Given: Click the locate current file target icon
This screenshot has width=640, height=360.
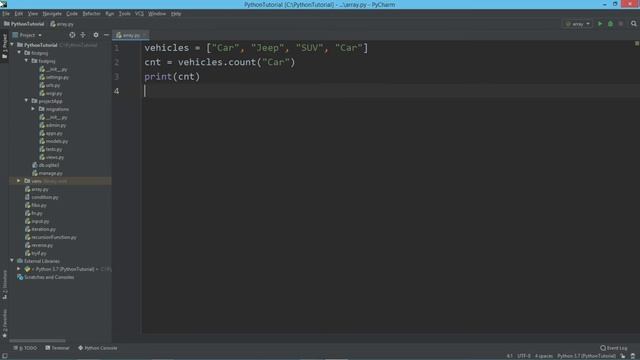Looking at the screenshot, I should (72, 35).
